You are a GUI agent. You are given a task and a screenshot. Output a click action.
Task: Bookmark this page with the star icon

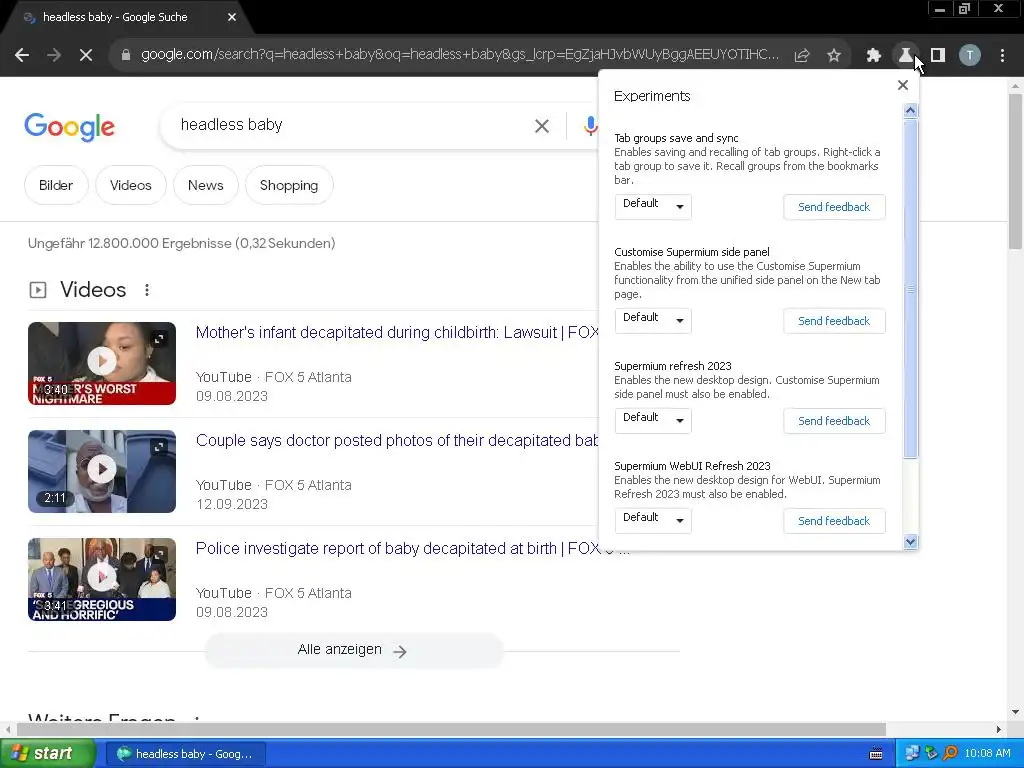(833, 56)
